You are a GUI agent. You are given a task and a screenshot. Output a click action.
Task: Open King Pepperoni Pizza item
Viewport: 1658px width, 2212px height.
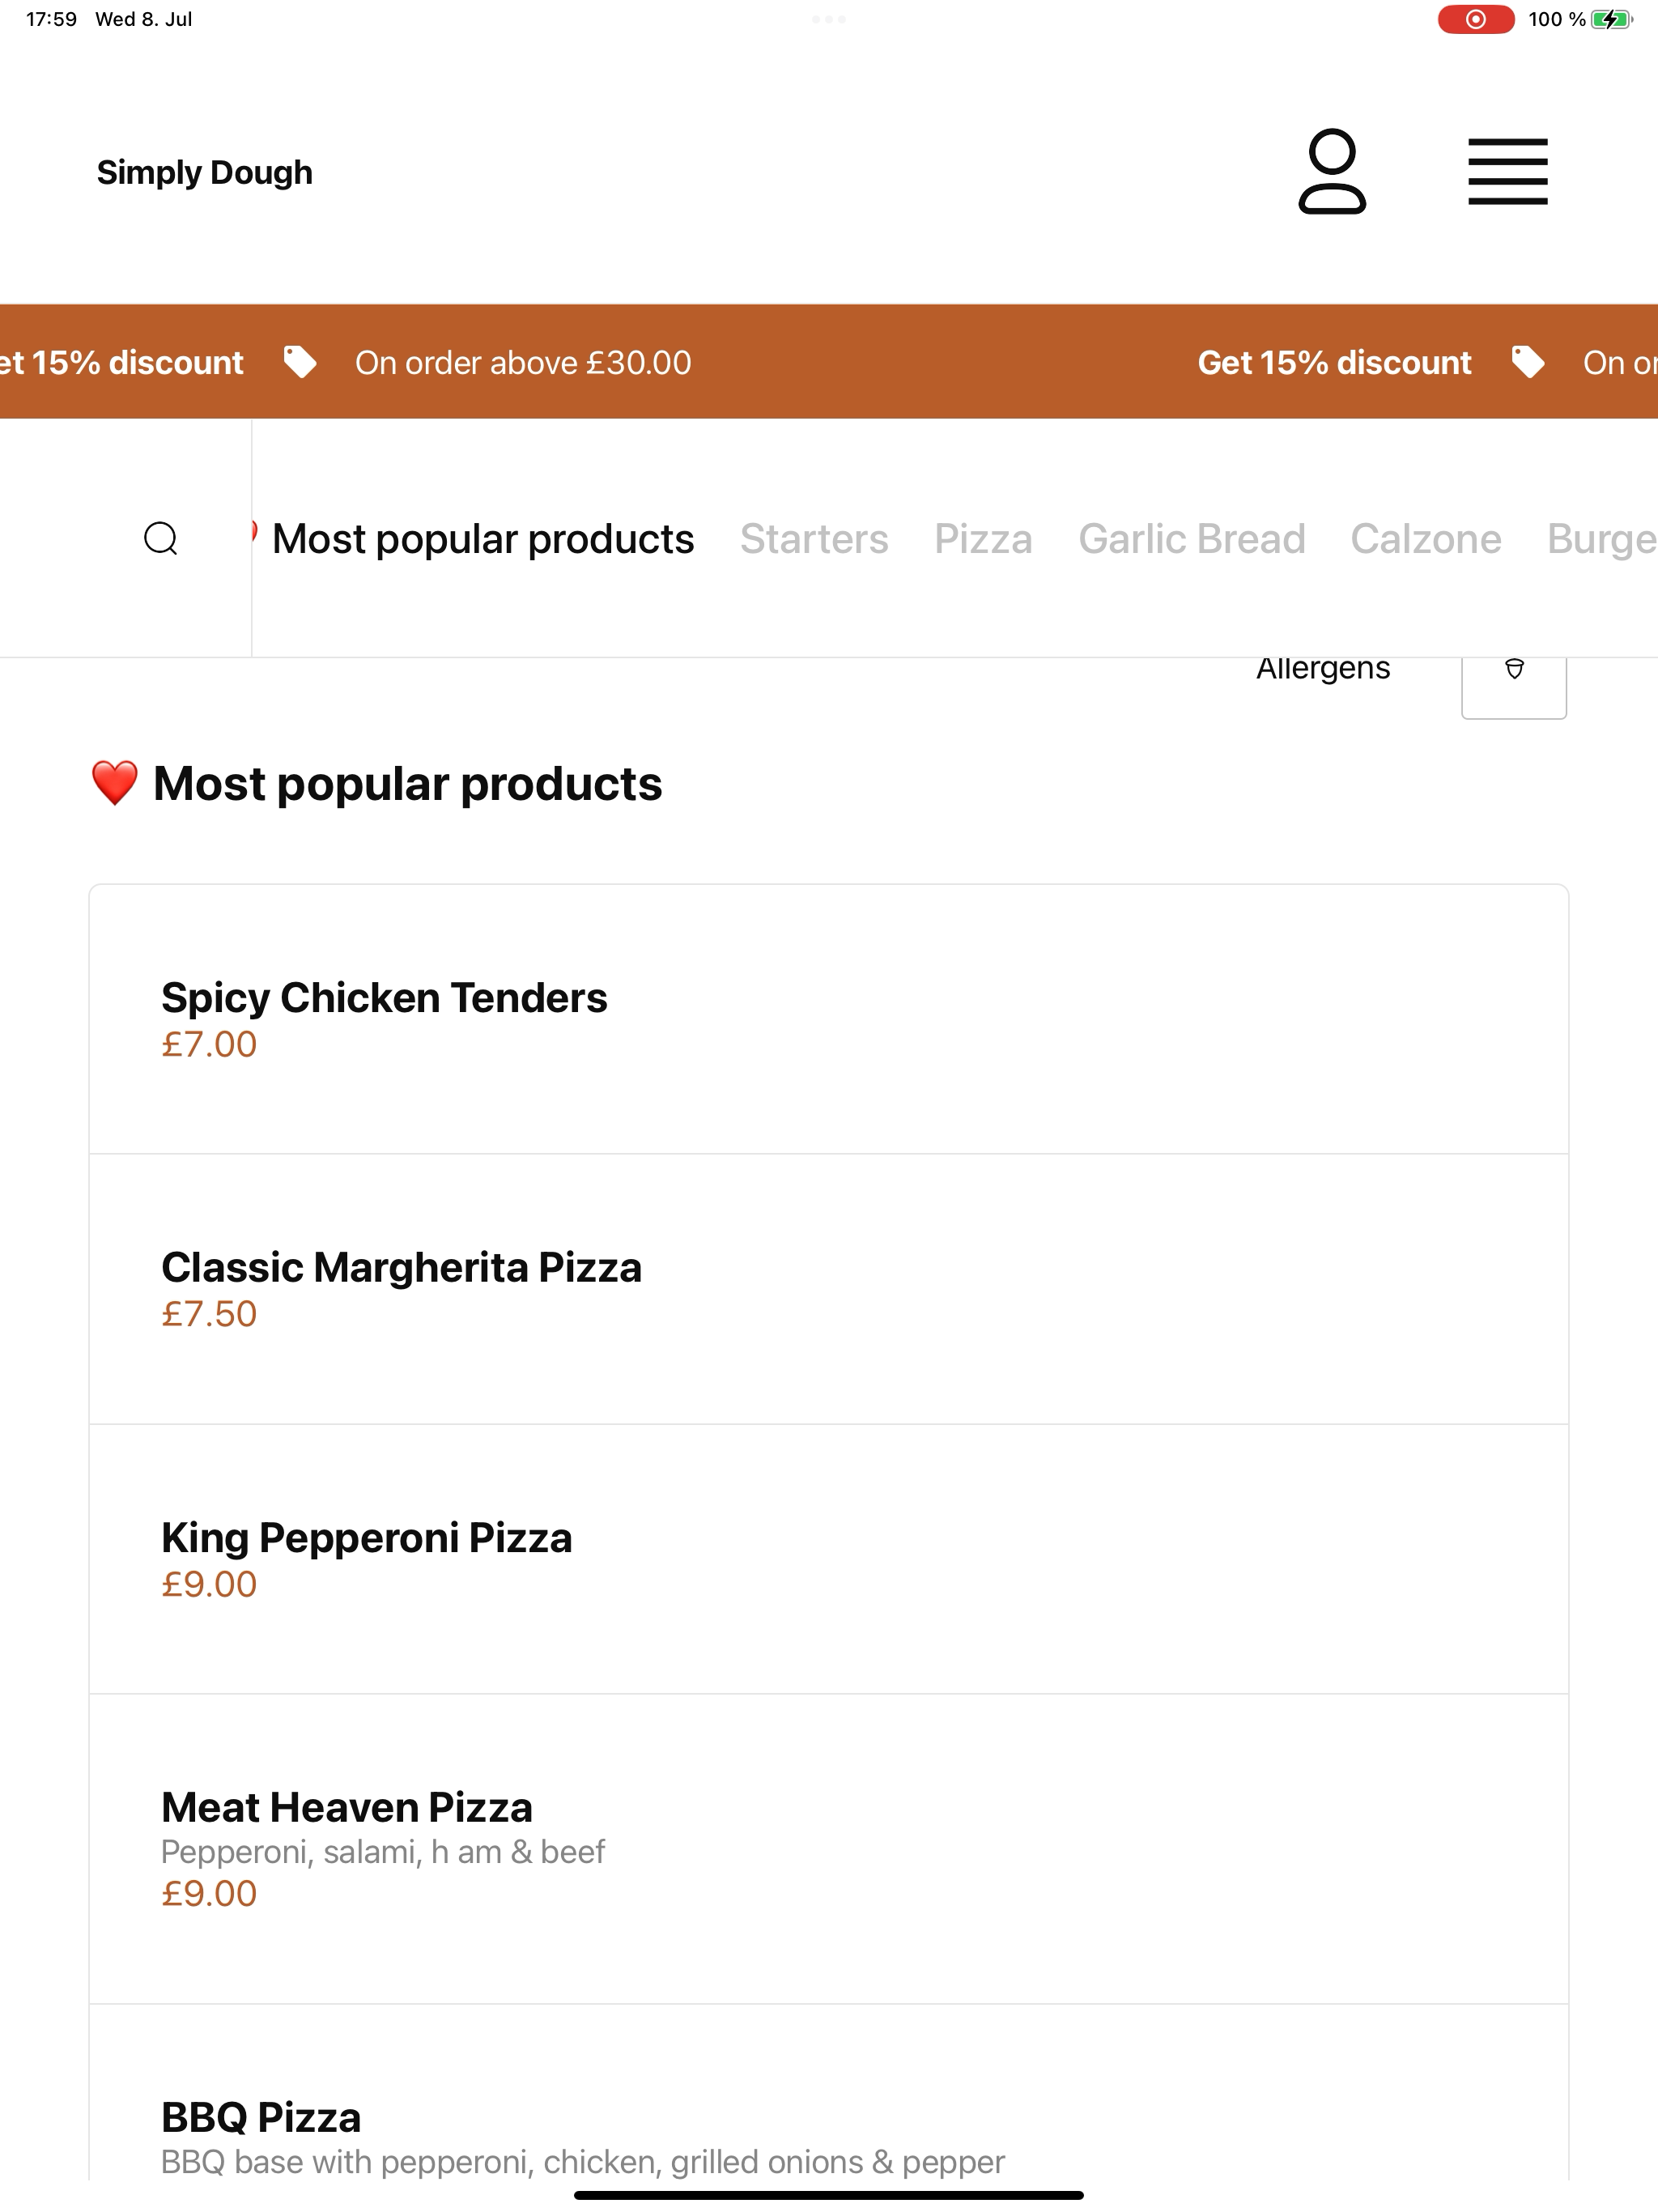829,1559
